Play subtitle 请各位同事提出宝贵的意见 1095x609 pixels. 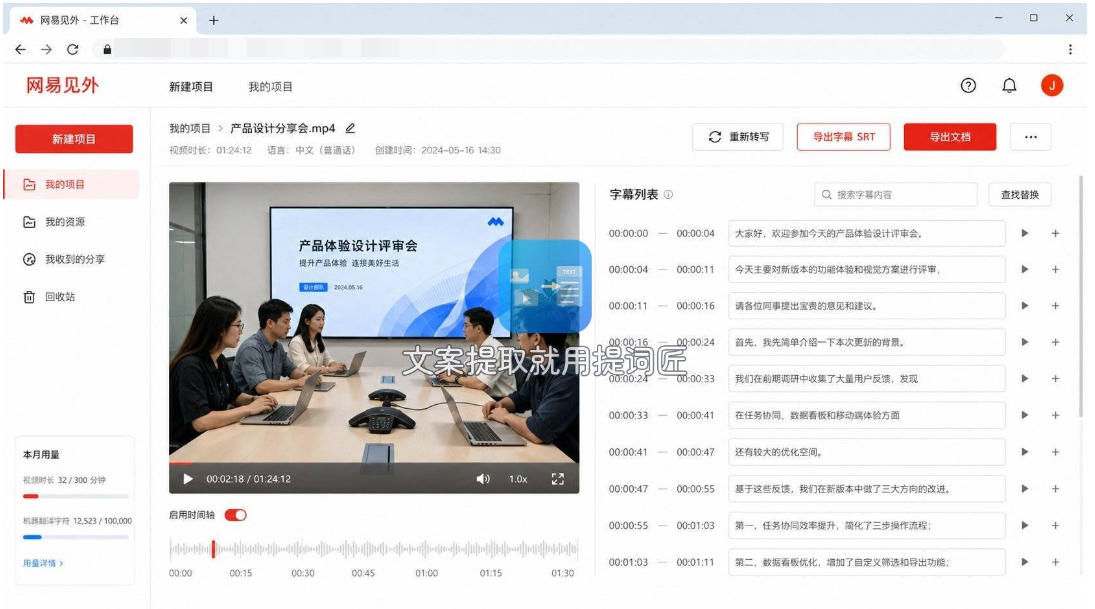[x=1024, y=306]
